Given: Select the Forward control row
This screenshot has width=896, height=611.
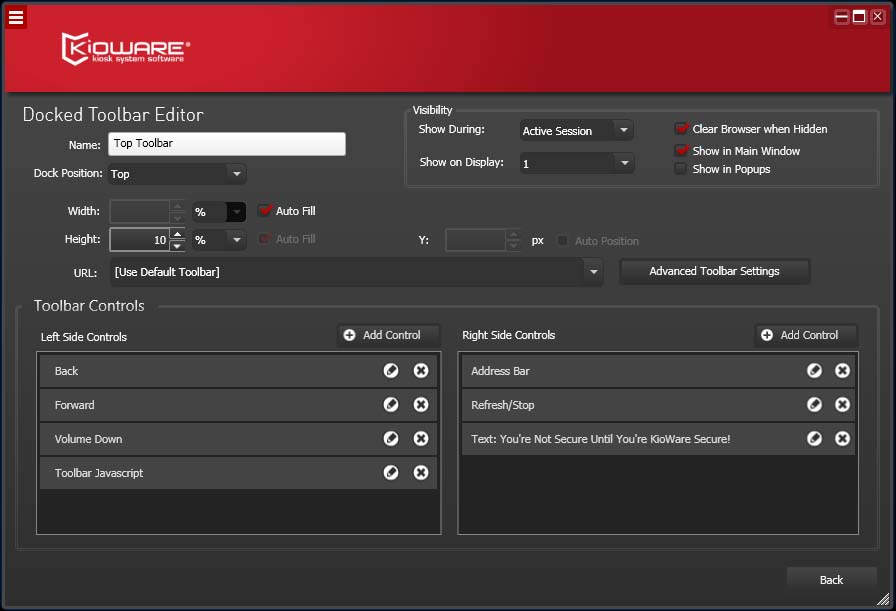Looking at the screenshot, I should (238, 405).
